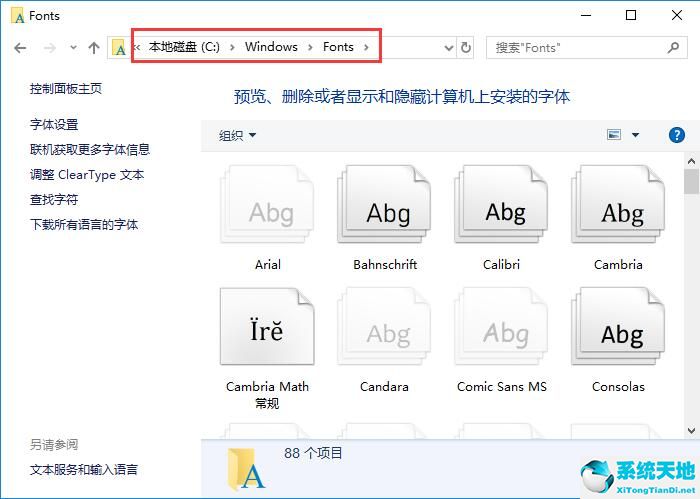Select 本地磁盘 (C:) in the breadcrumb
This screenshot has height=499, width=700.
click(184, 47)
